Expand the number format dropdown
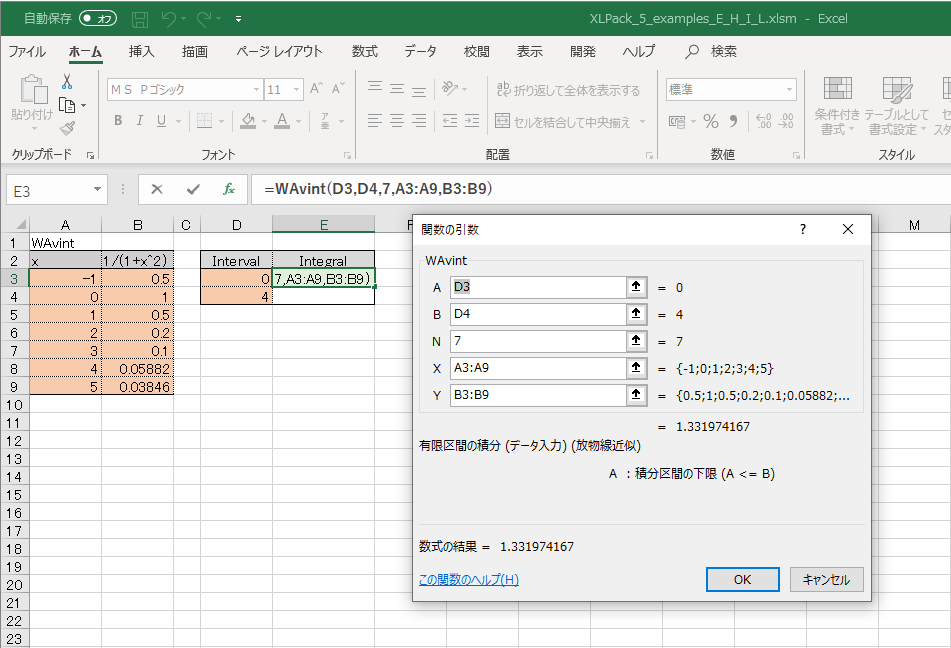The image size is (951, 648). click(790, 90)
